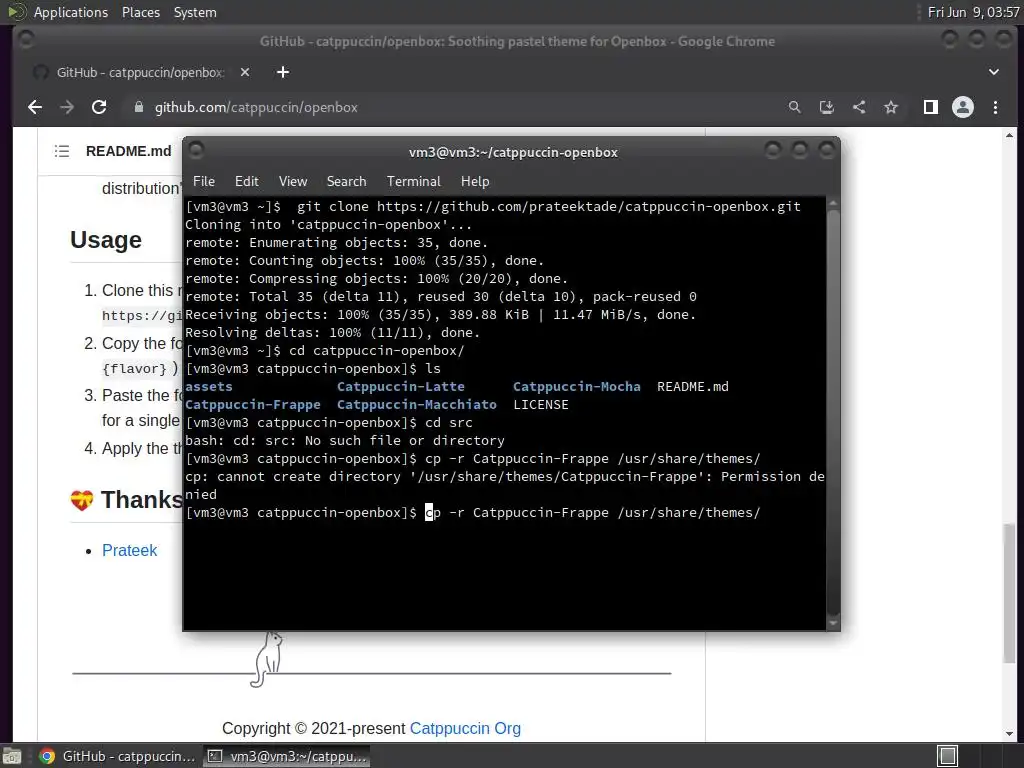Open terminal File menu
This screenshot has height=768, width=1024.
pos(204,182)
